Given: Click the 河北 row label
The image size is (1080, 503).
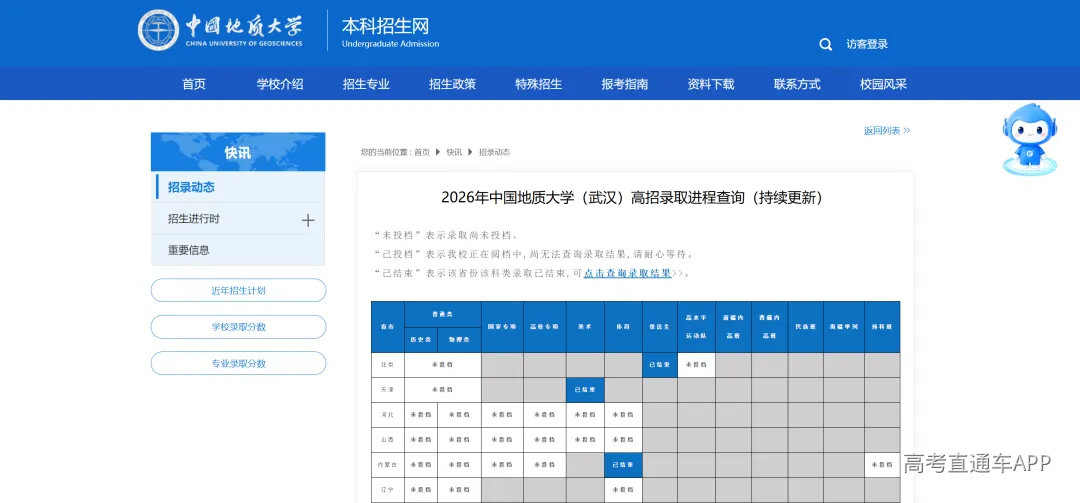Looking at the screenshot, I should coord(388,415).
